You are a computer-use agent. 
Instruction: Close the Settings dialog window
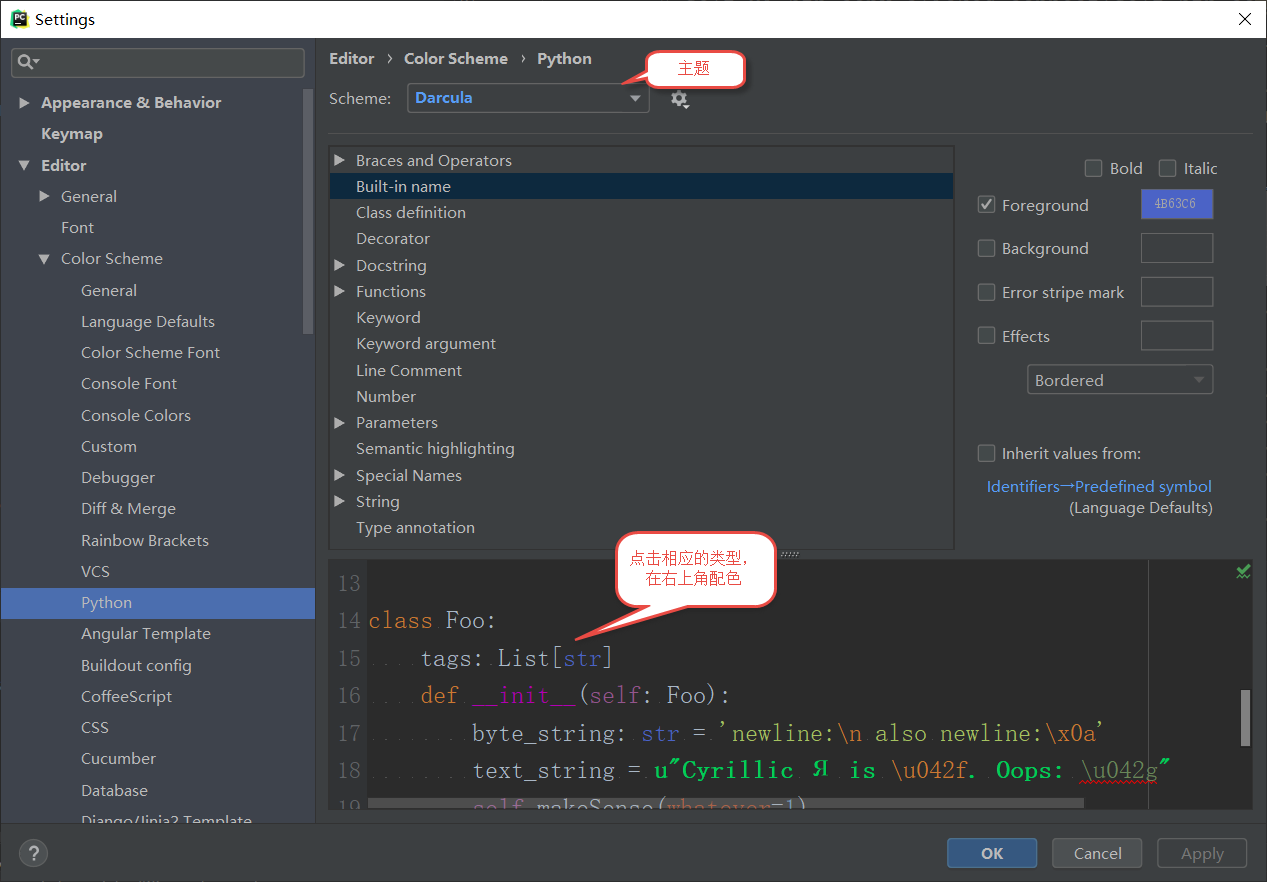(x=1244, y=19)
